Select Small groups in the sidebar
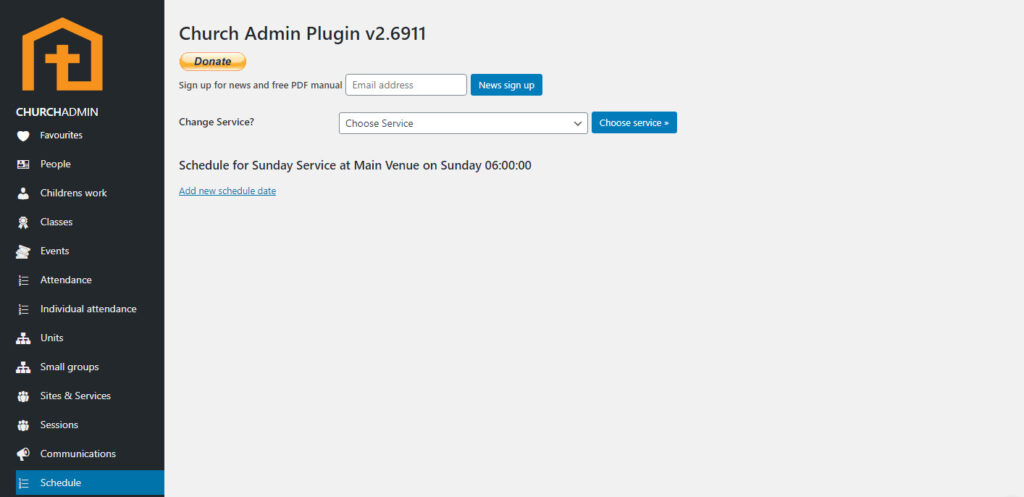This screenshot has width=1024, height=497. [69, 367]
